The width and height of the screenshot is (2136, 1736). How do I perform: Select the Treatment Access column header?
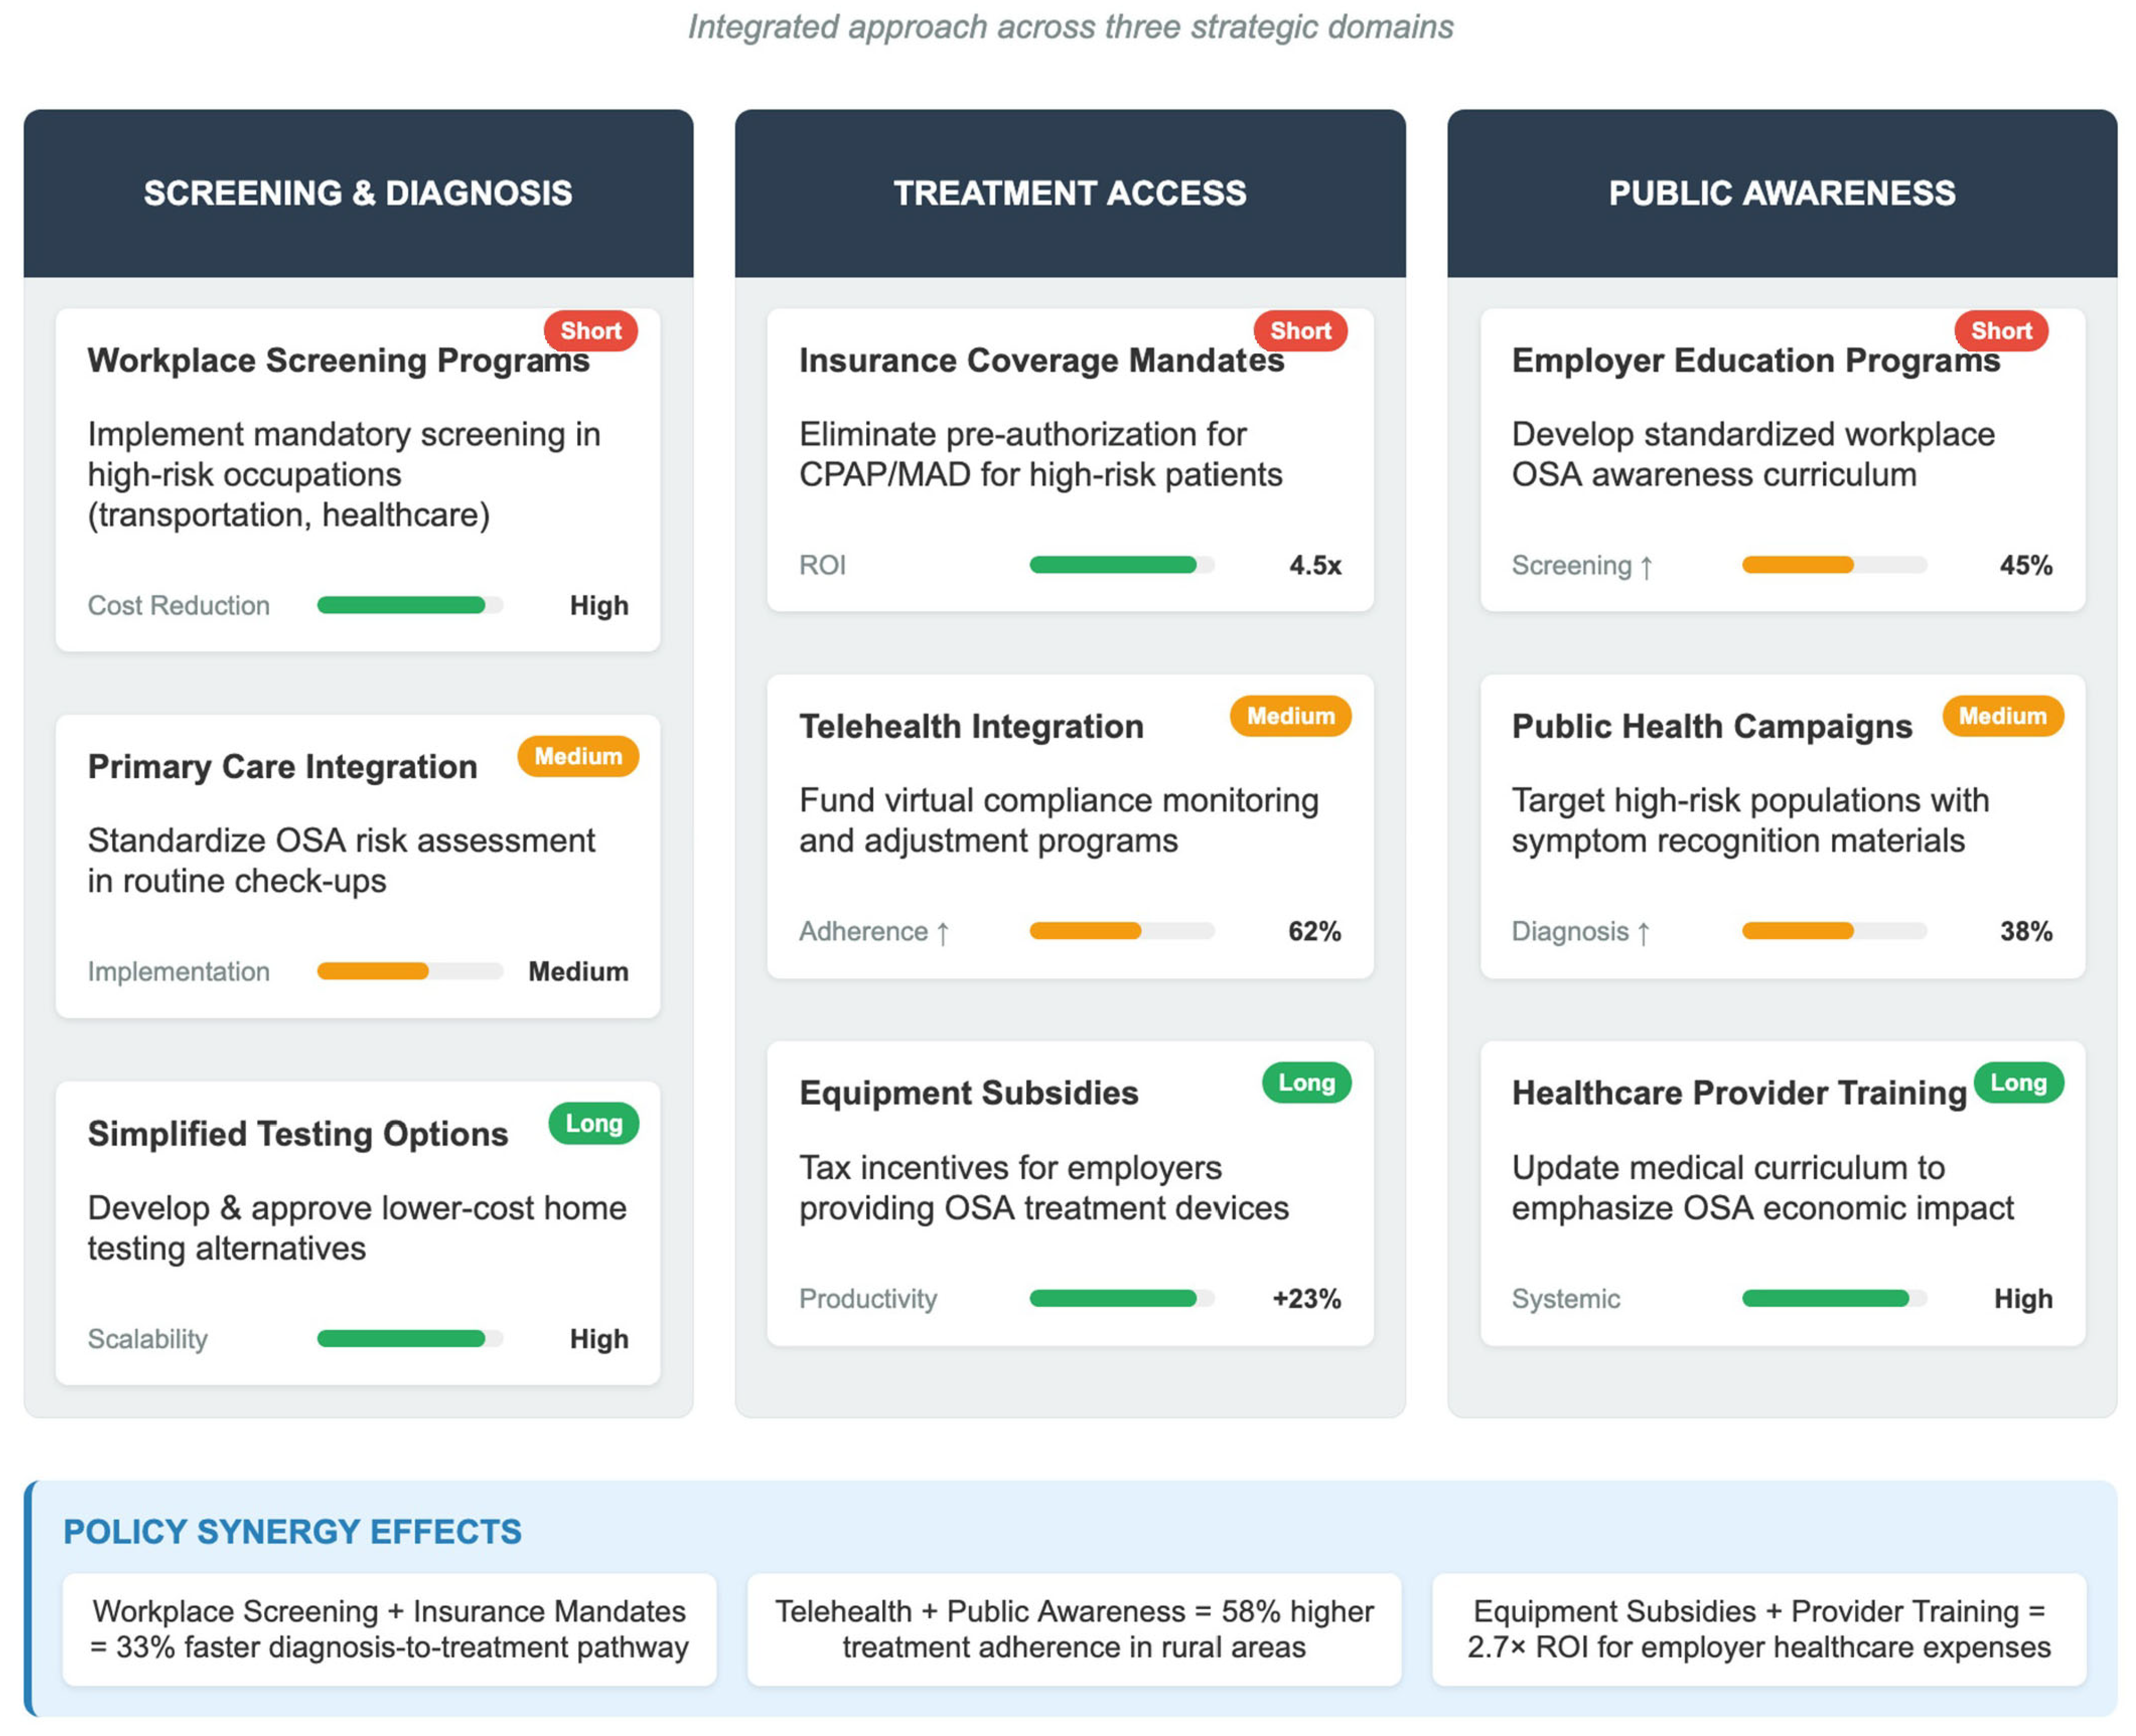coord(1069,193)
